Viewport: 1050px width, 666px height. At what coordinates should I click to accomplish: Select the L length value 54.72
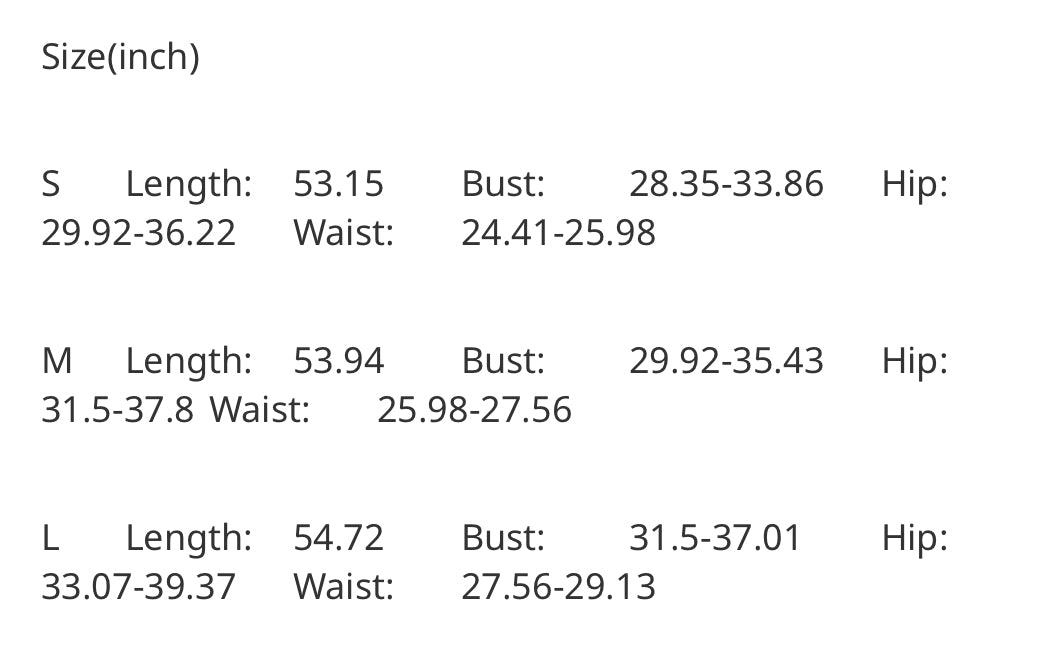338,538
